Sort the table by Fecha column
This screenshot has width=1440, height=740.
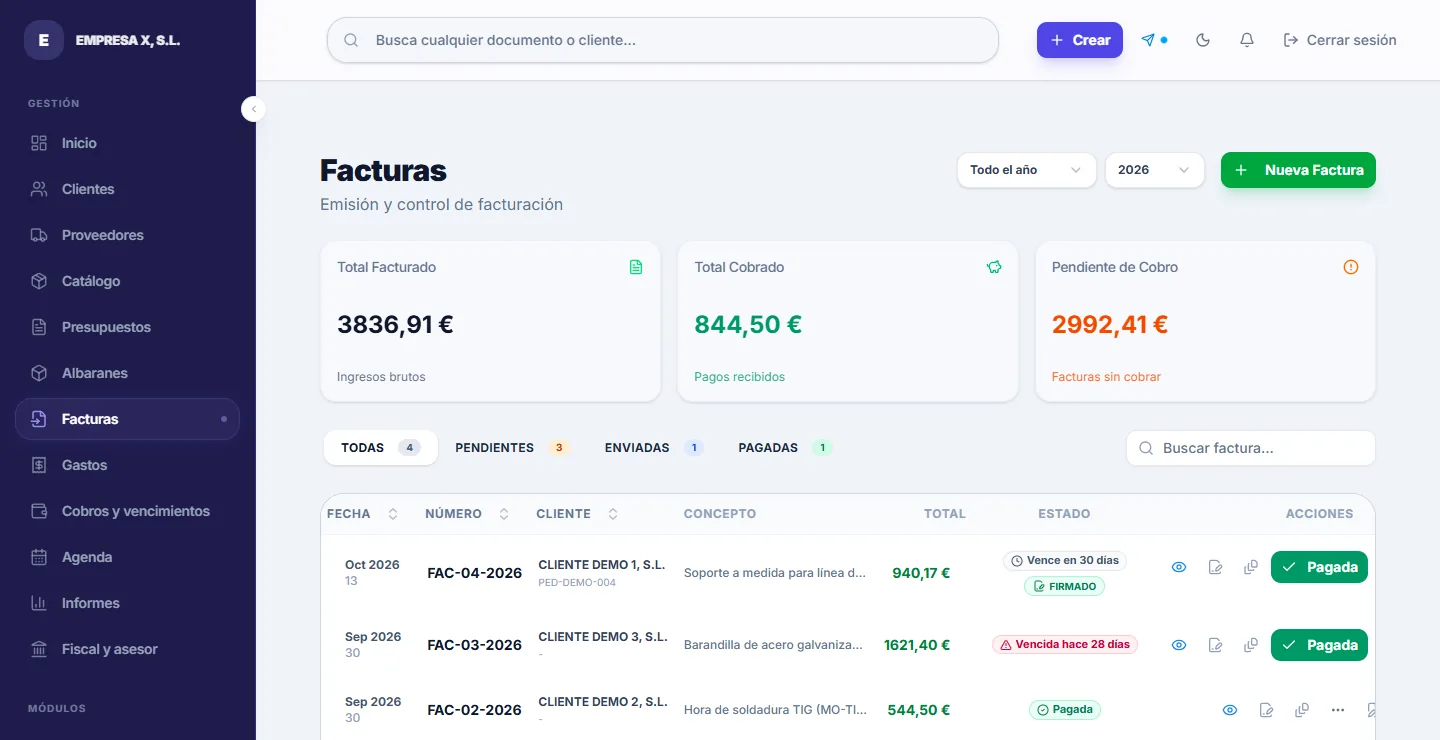[x=393, y=514]
